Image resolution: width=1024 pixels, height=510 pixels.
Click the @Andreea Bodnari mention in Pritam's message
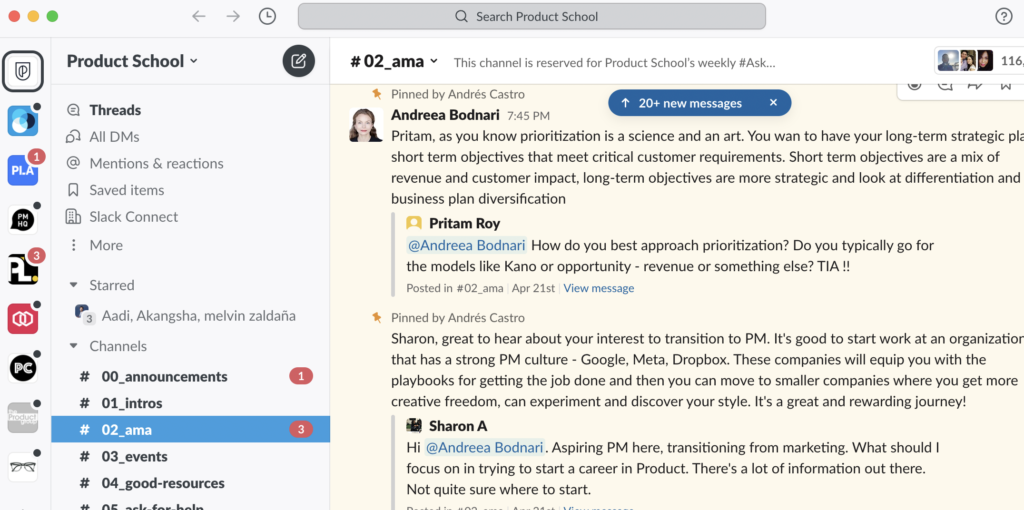click(466, 246)
